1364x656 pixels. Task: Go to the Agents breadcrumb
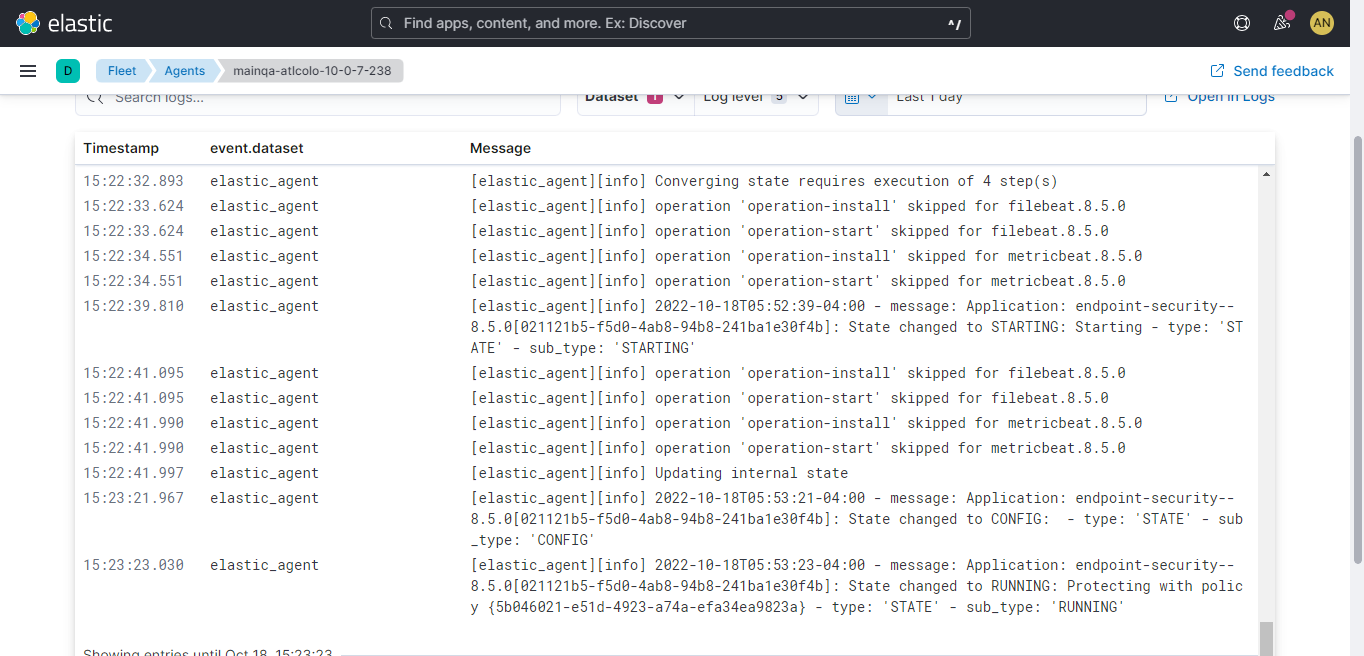tap(184, 71)
